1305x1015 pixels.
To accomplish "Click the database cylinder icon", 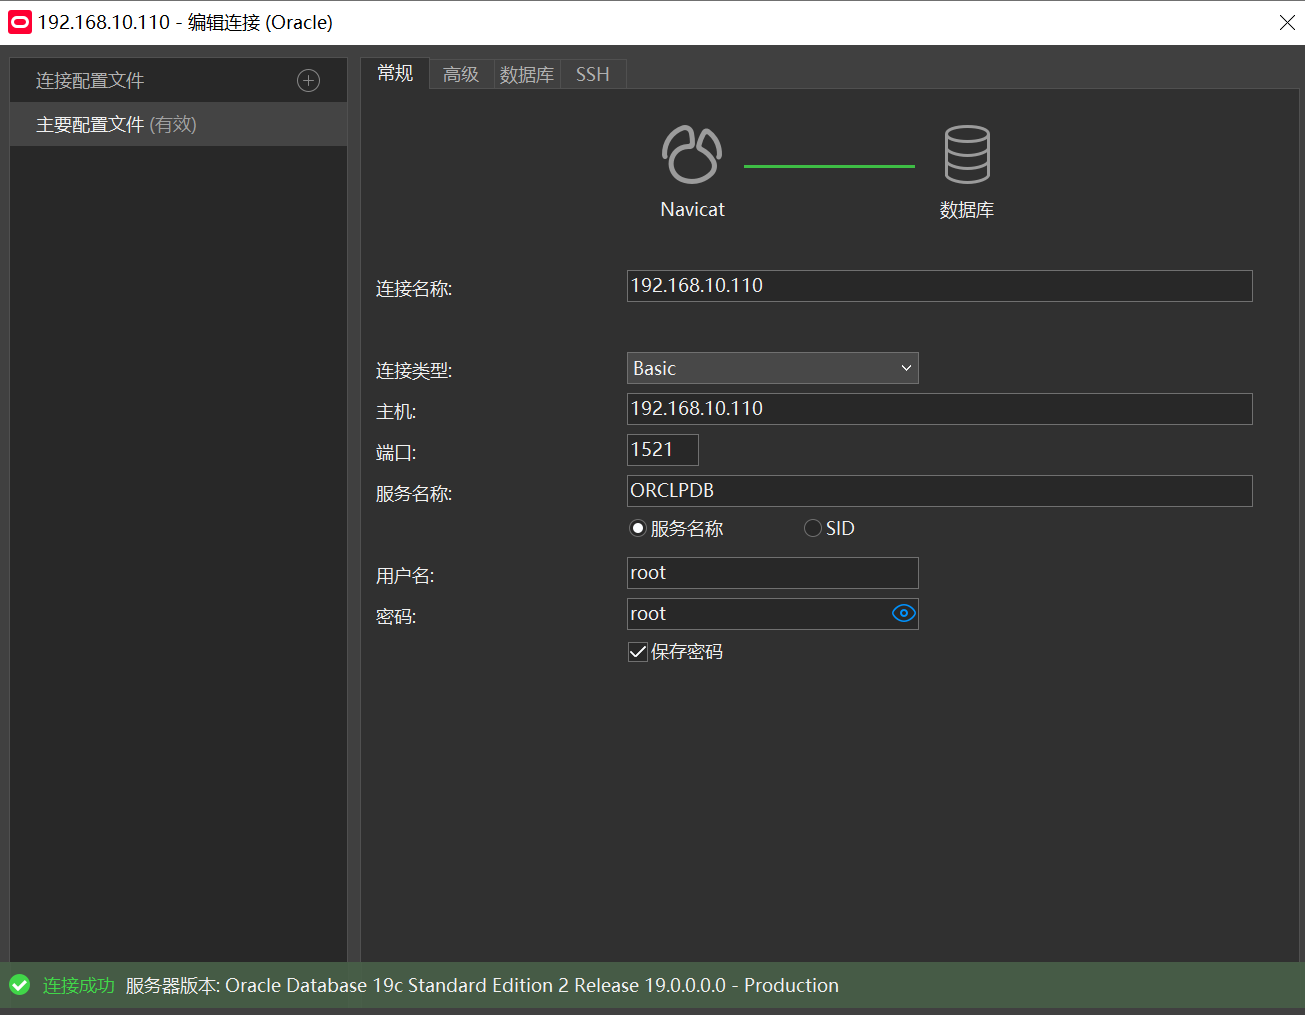I will (x=967, y=154).
